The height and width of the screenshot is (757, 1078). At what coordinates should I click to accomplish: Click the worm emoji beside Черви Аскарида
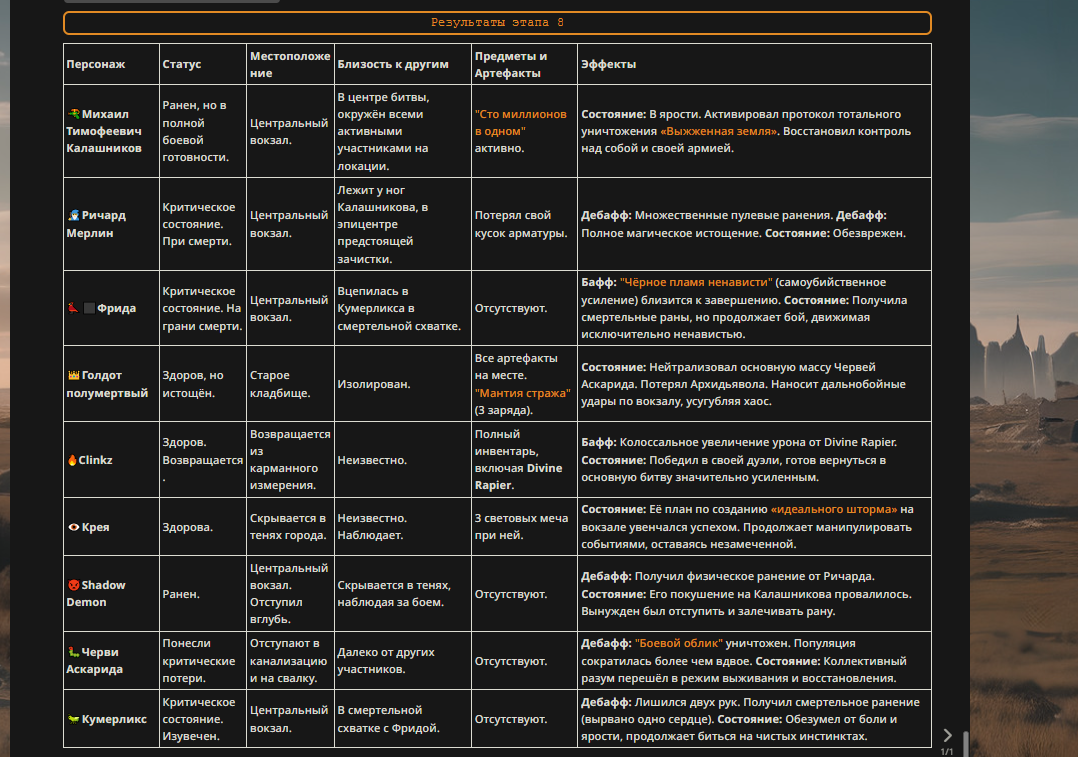pyautogui.click(x=74, y=652)
